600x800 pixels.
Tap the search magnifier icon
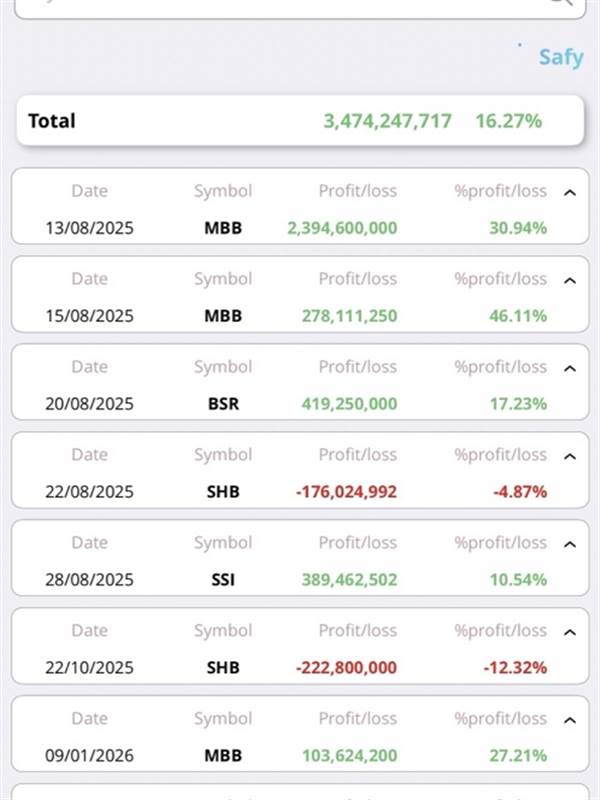(560, 3)
